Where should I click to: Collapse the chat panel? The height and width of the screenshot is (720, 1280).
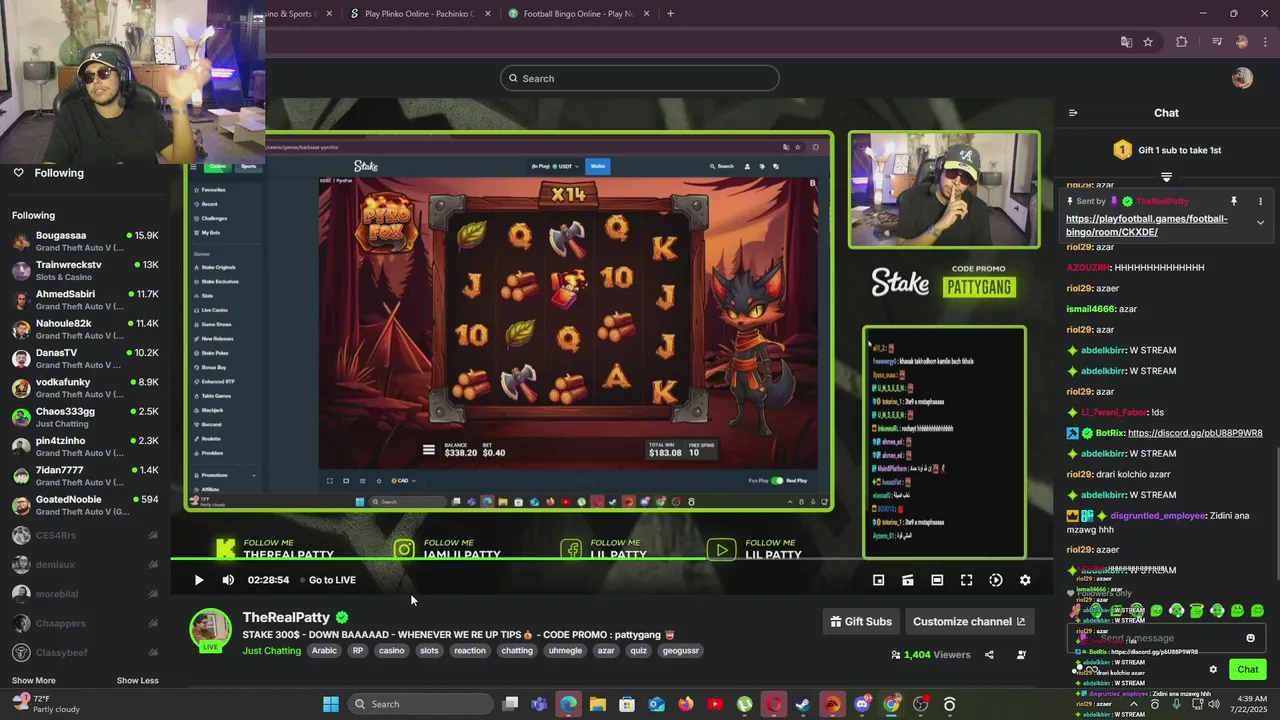point(1073,113)
